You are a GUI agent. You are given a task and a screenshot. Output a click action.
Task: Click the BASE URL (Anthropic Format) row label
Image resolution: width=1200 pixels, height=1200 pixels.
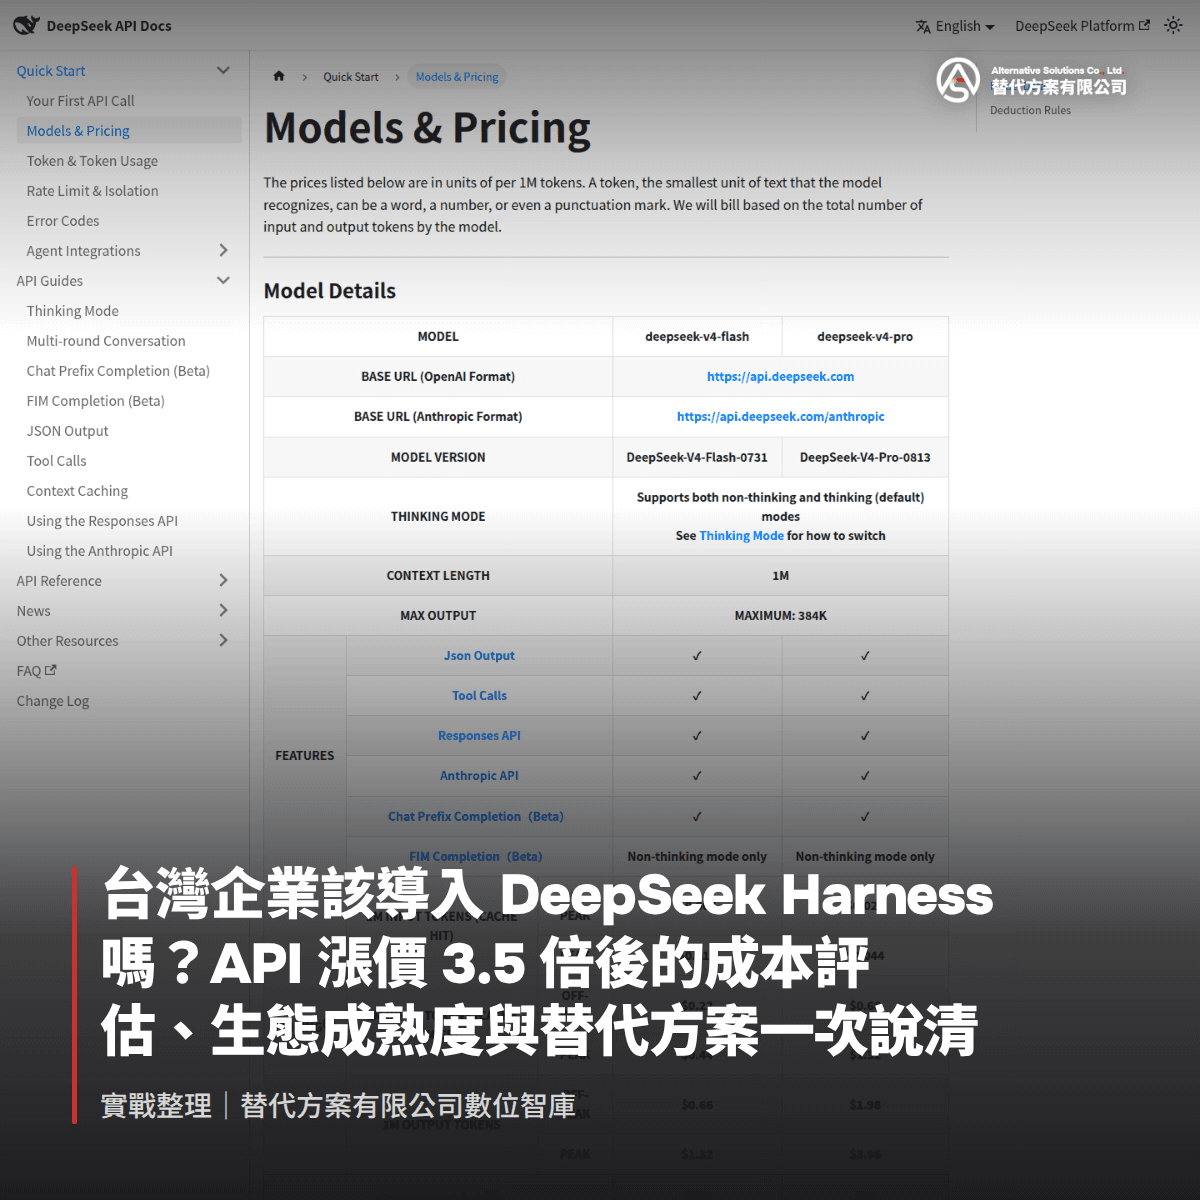click(x=438, y=417)
